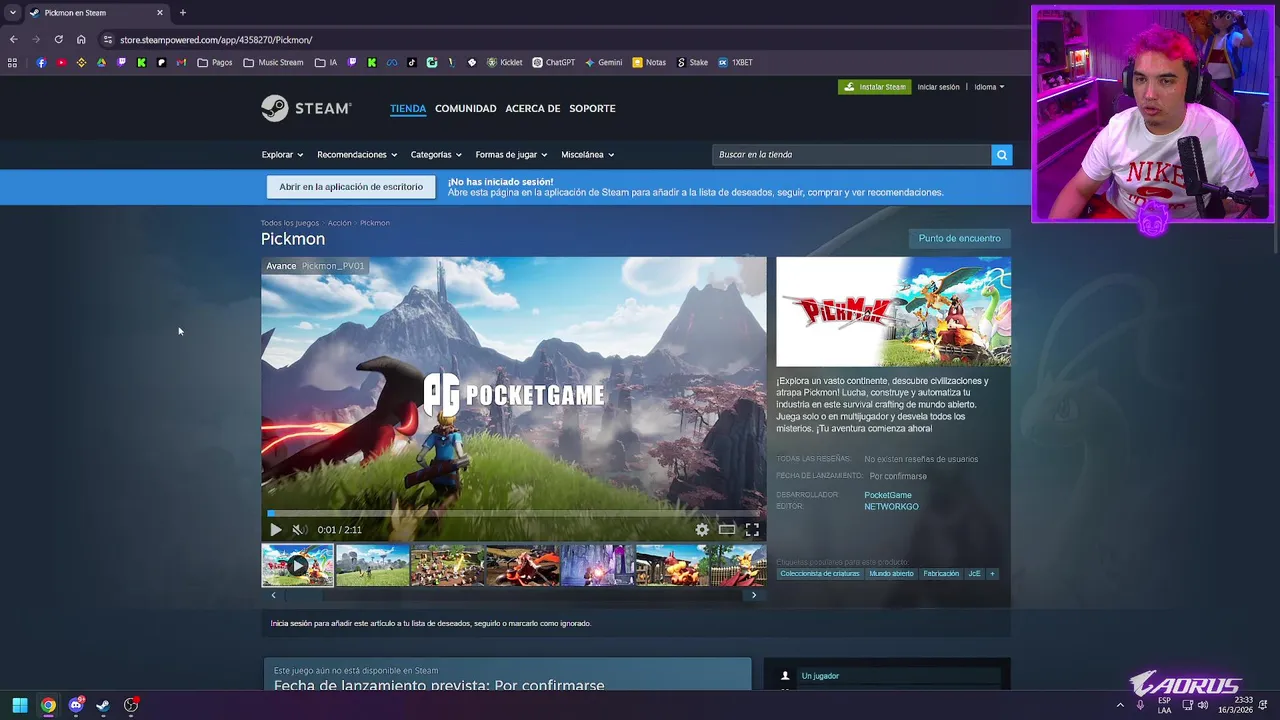This screenshot has height=720, width=1280.
Task: Go to 'Todos los juegos' breadcrumb
Action: (290, 223)
